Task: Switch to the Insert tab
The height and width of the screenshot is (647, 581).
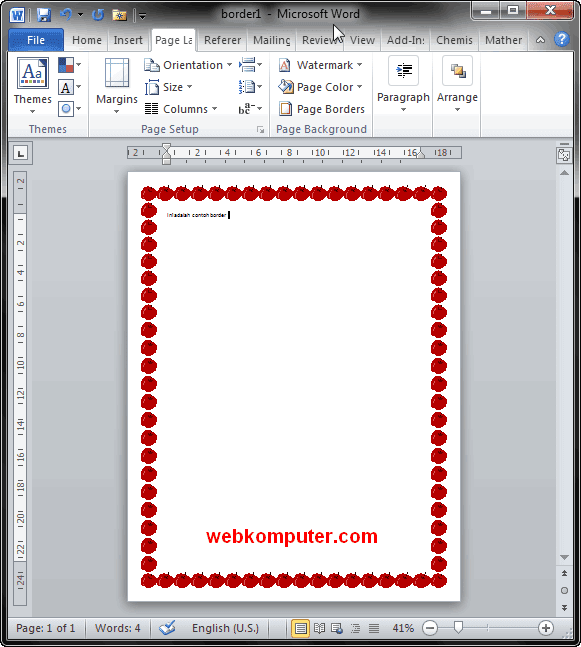Action: [x=128, y=40]
